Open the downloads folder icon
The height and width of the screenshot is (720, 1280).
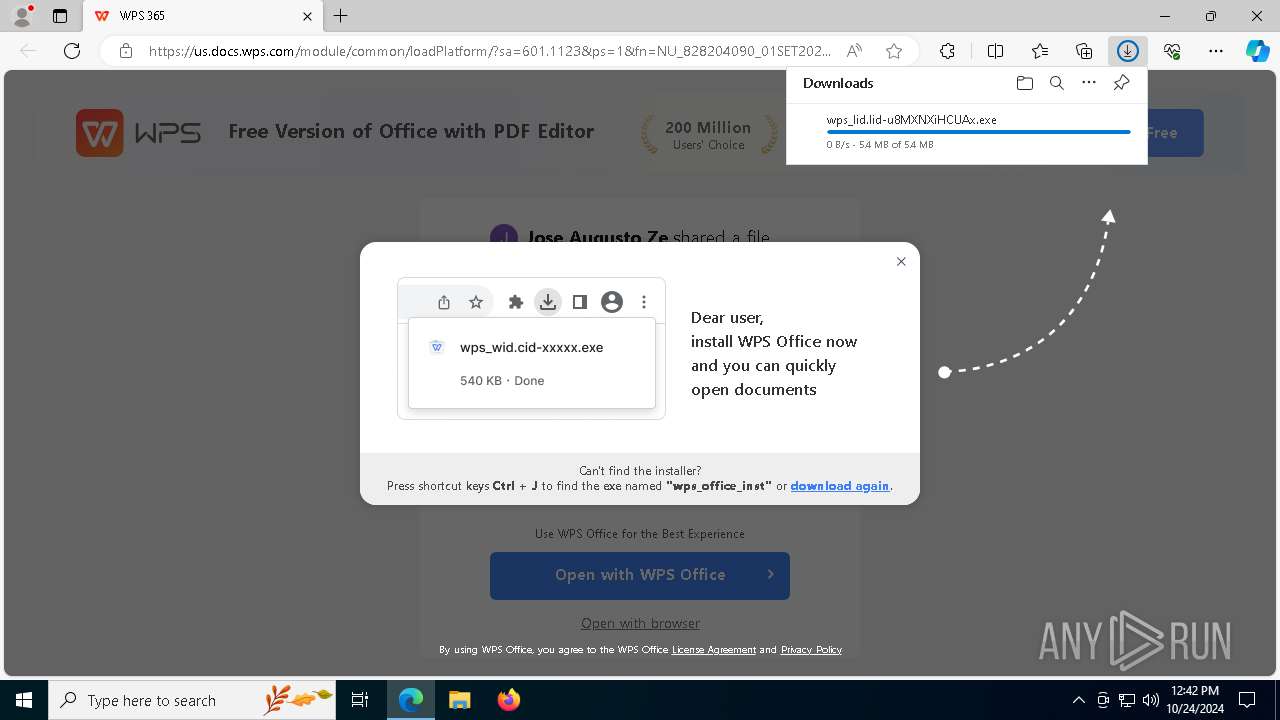pos(1024,83)
